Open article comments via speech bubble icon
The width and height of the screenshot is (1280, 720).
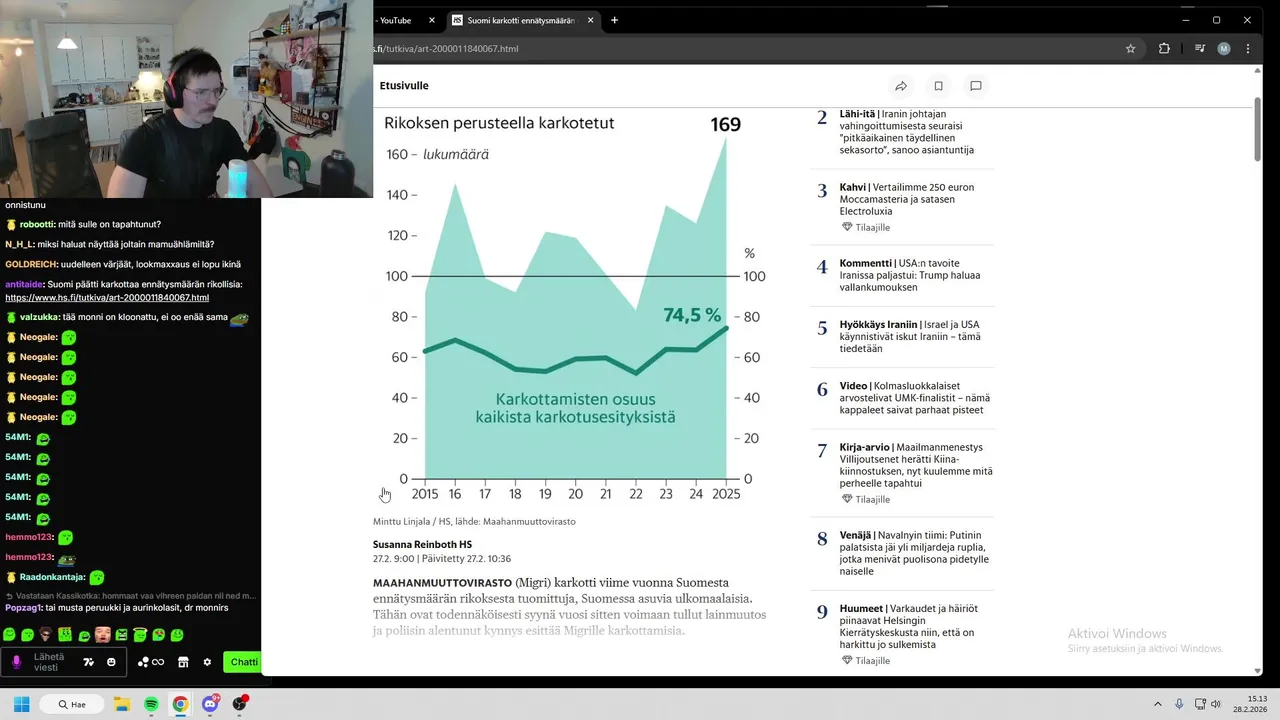(976, 86)
